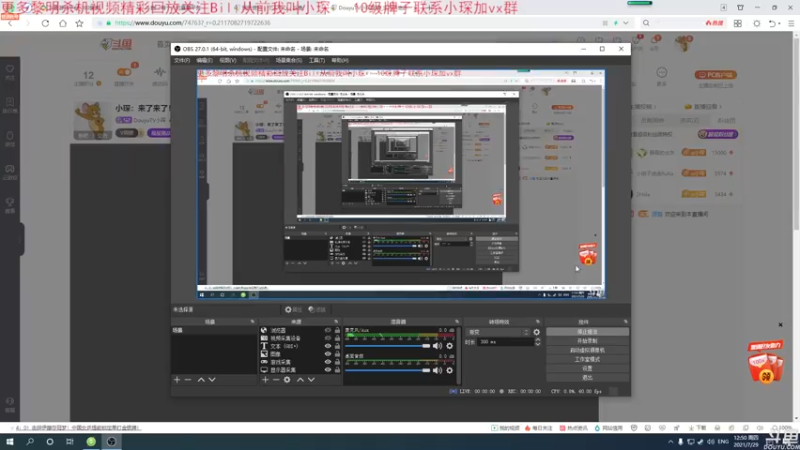
Task: Open 编辑(E) menu in OBS
Action: coord(204,60)
